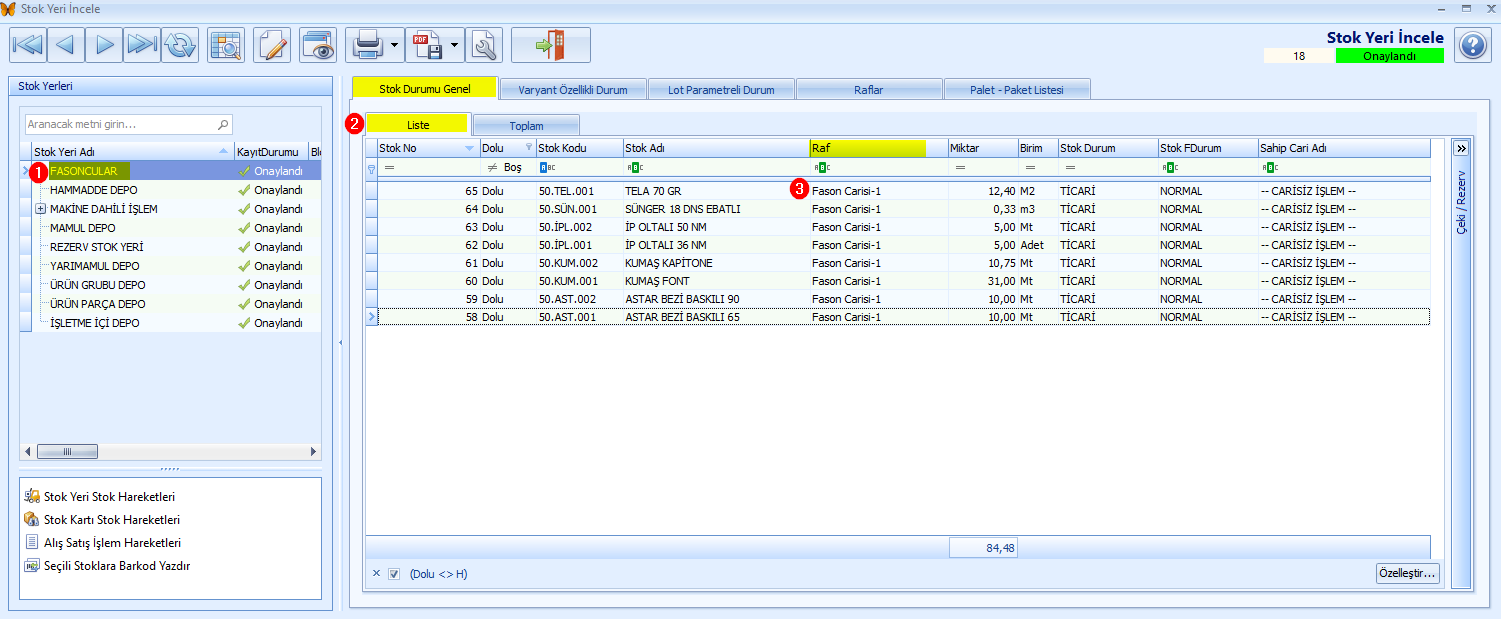Click the exit door button
The image size is (1501, 619).
(551, 45)
